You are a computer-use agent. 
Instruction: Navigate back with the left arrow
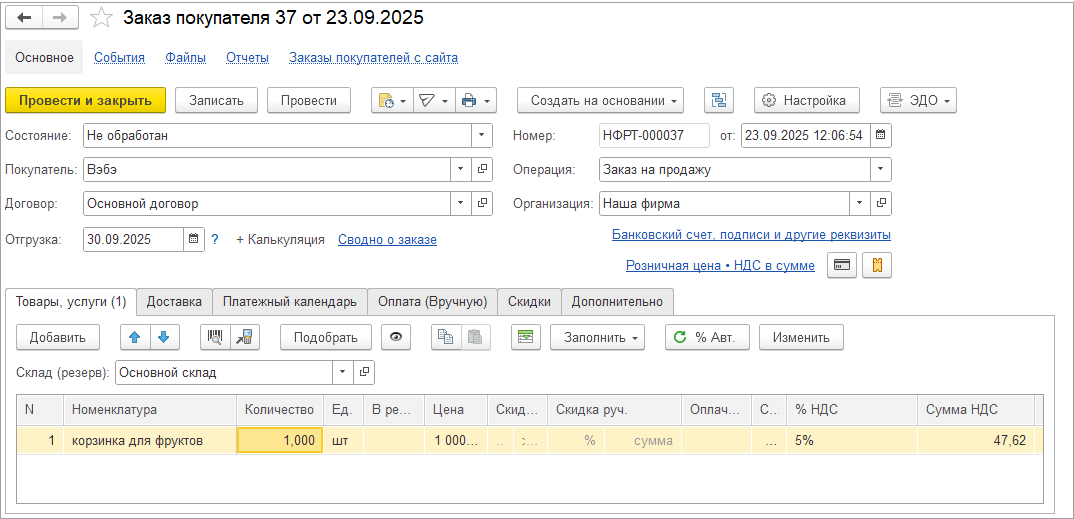pyautogui.click(x=25, y=19)
